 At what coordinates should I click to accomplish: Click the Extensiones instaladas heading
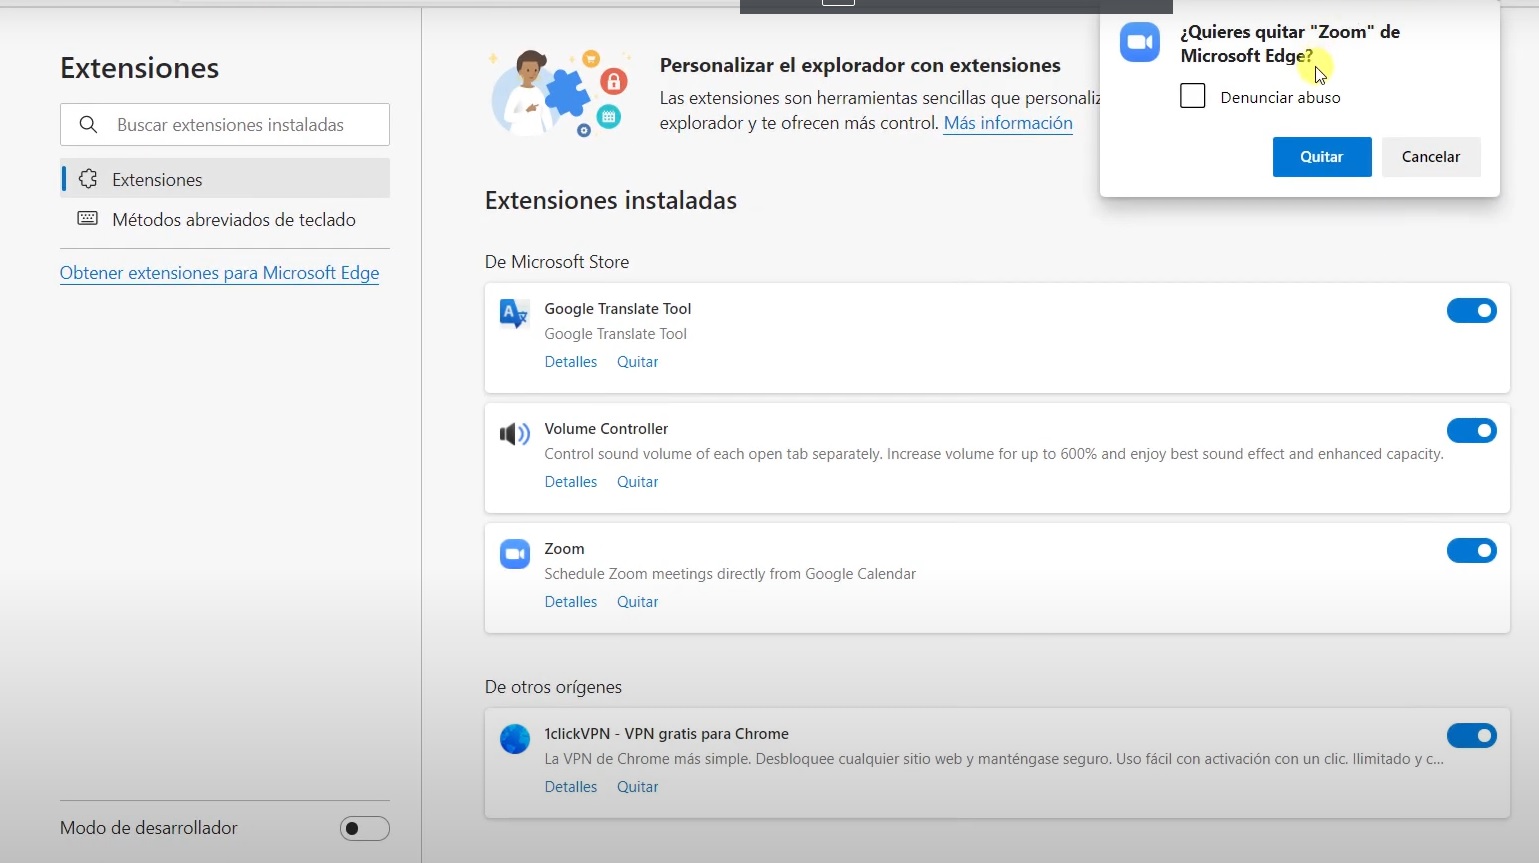[610, 201]
